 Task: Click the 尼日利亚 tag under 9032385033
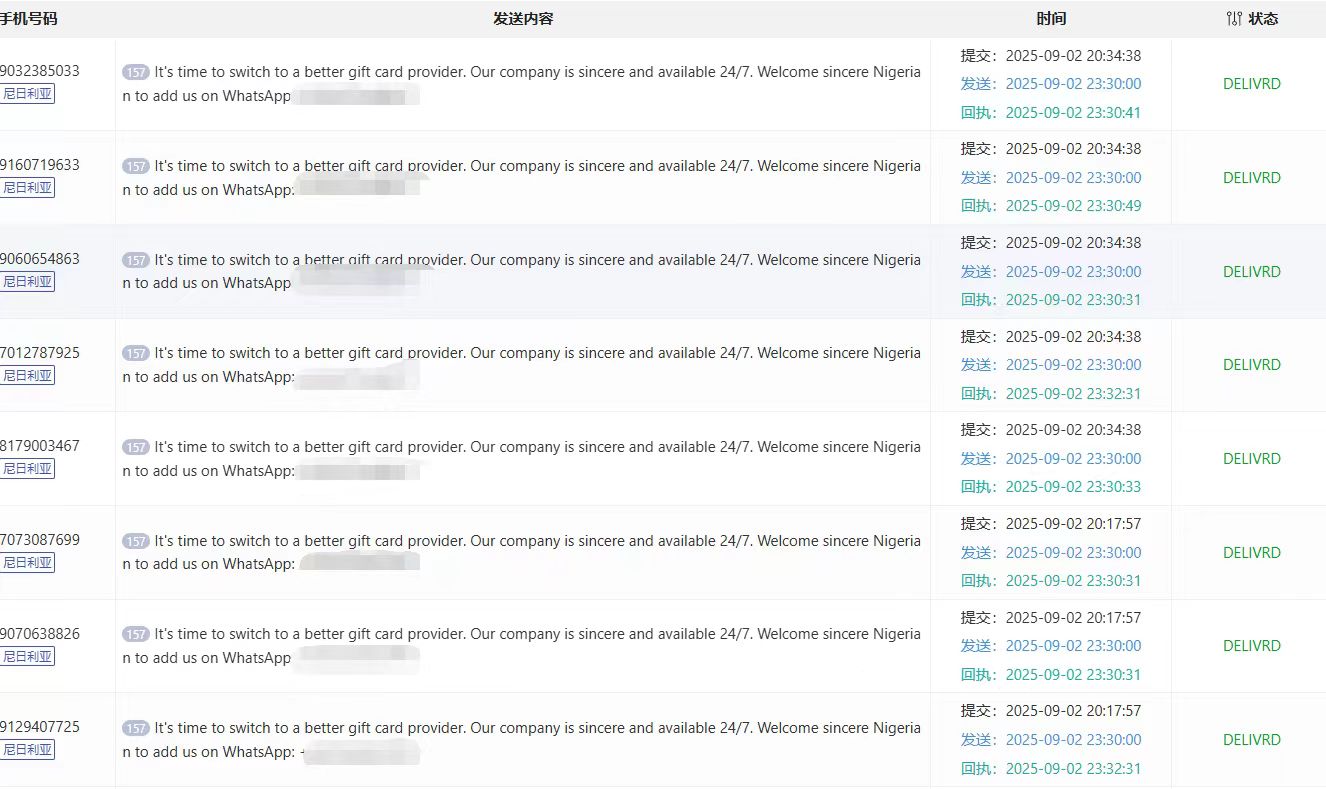tap(28, 94)
